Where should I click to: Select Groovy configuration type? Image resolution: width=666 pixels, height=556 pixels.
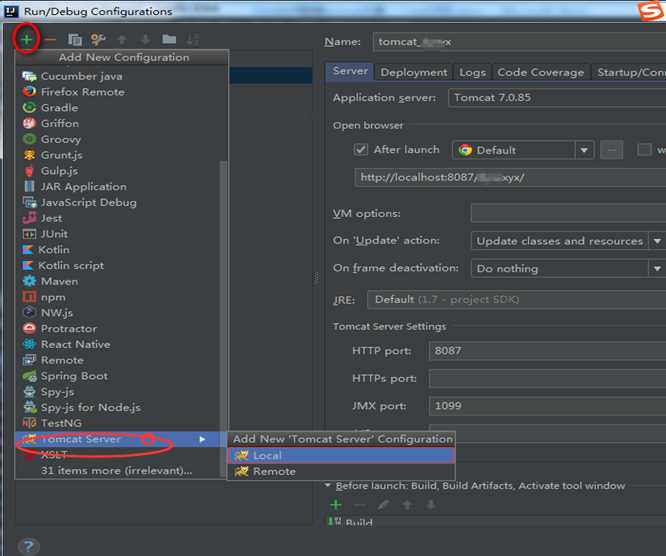click(x=121, y=139)
